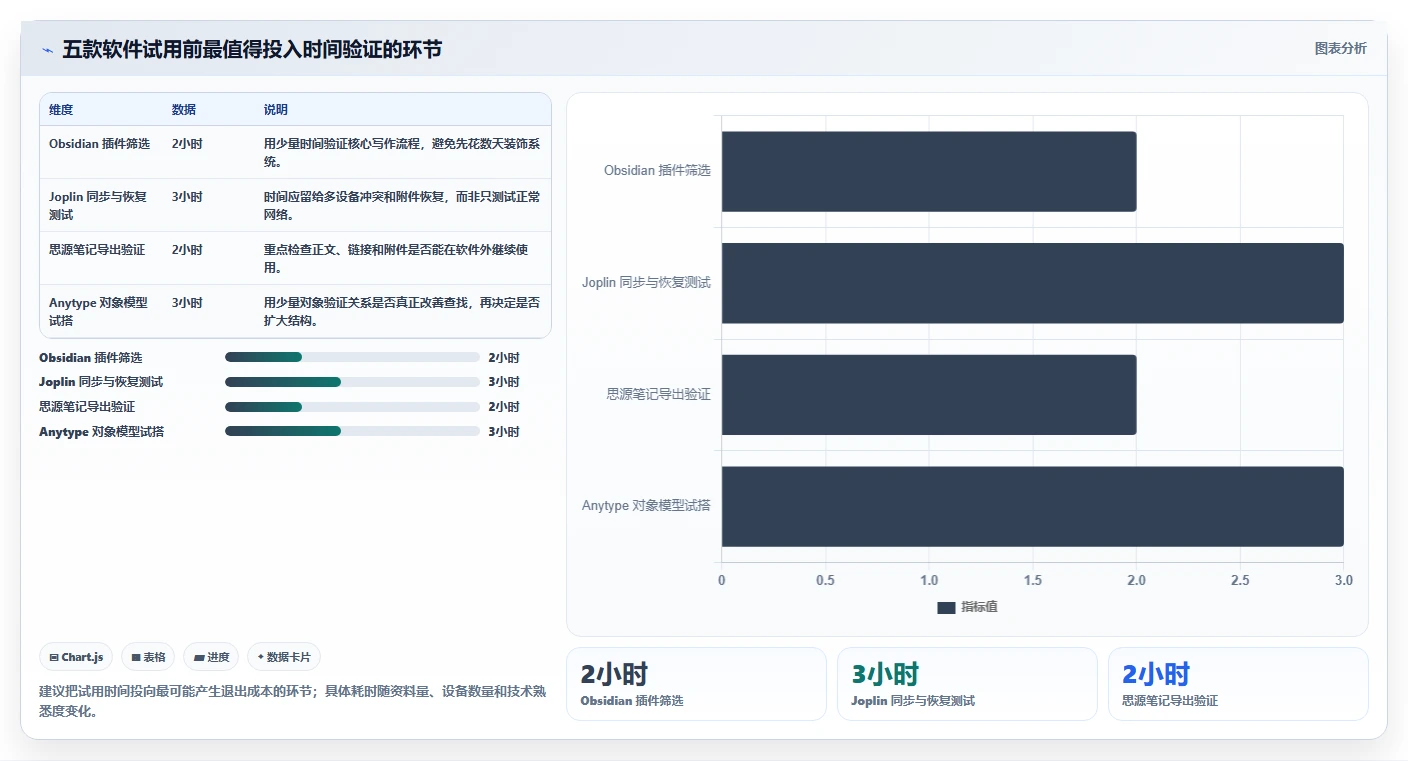Screen dimensions: 1408x761
Task: Click the Joplin 同步与恢复测试 progress bar
Action: 352,382
